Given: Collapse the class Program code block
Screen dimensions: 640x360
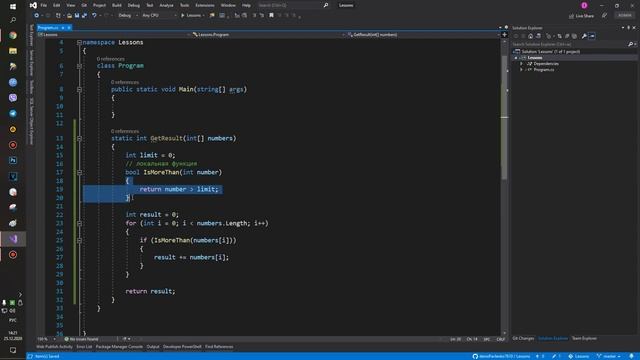Looking at the screenshot, I should (79, 66).
